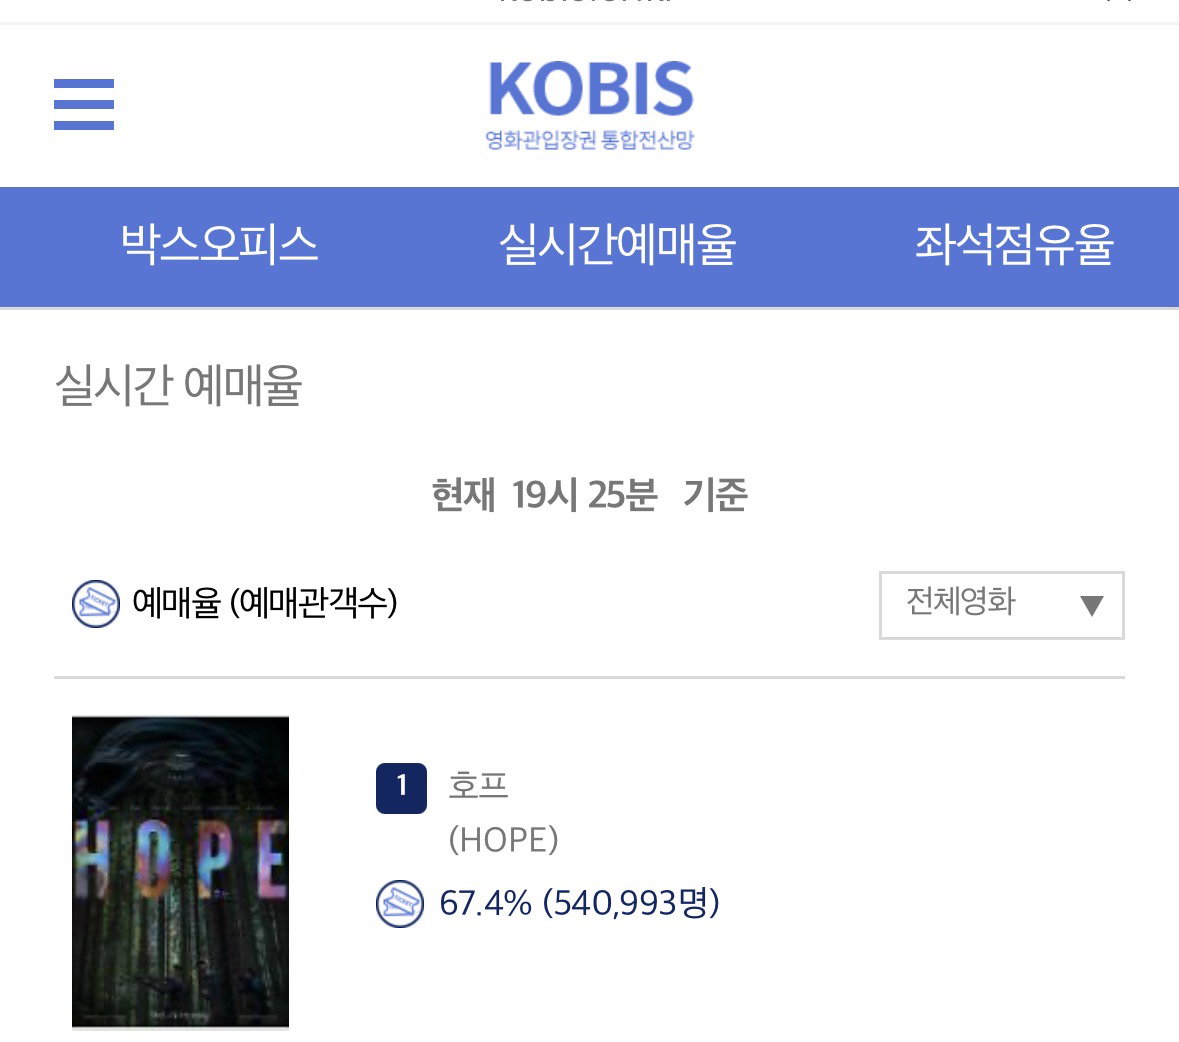Switch to the 실시간예매율 tab
Image resolution: width=1179 pixels, height=1042 pixels.
pos(617,245)
